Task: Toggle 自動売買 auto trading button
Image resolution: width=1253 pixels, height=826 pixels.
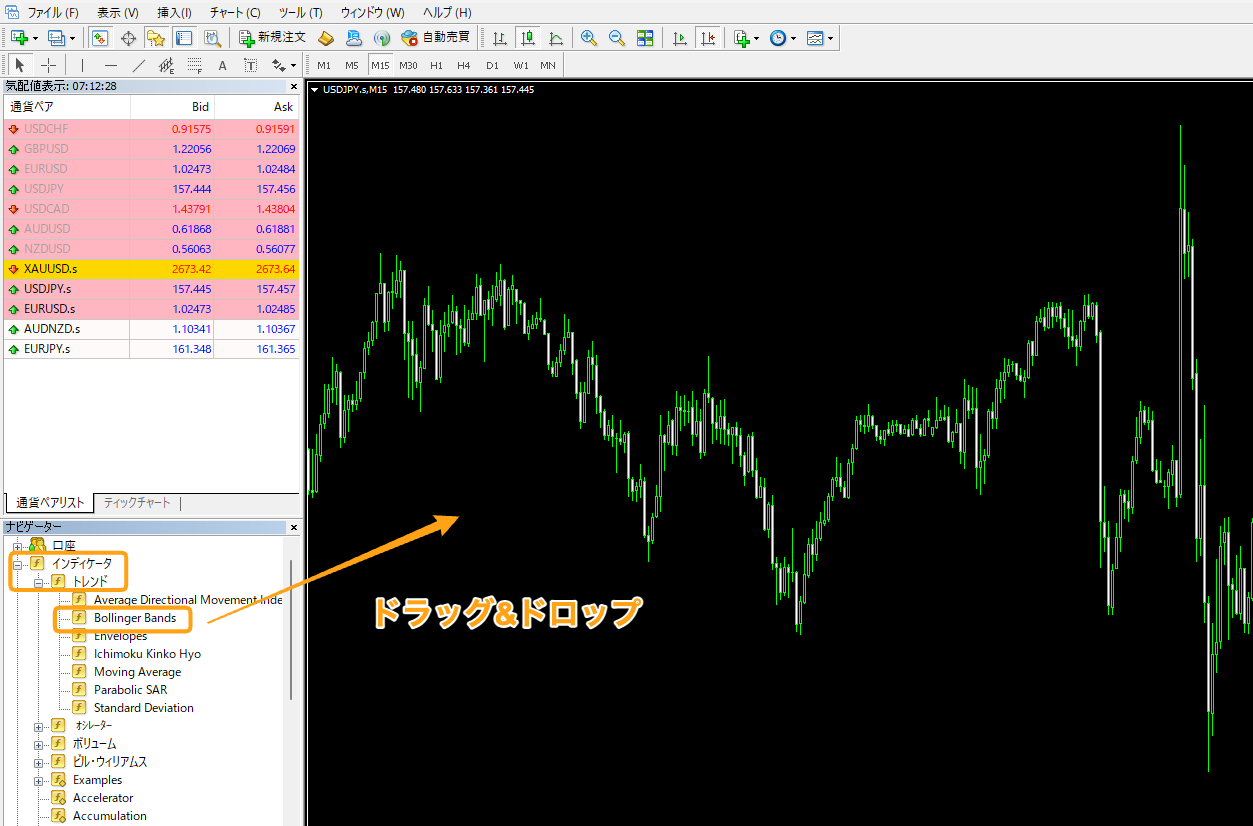Action: [x=436, y=38]
